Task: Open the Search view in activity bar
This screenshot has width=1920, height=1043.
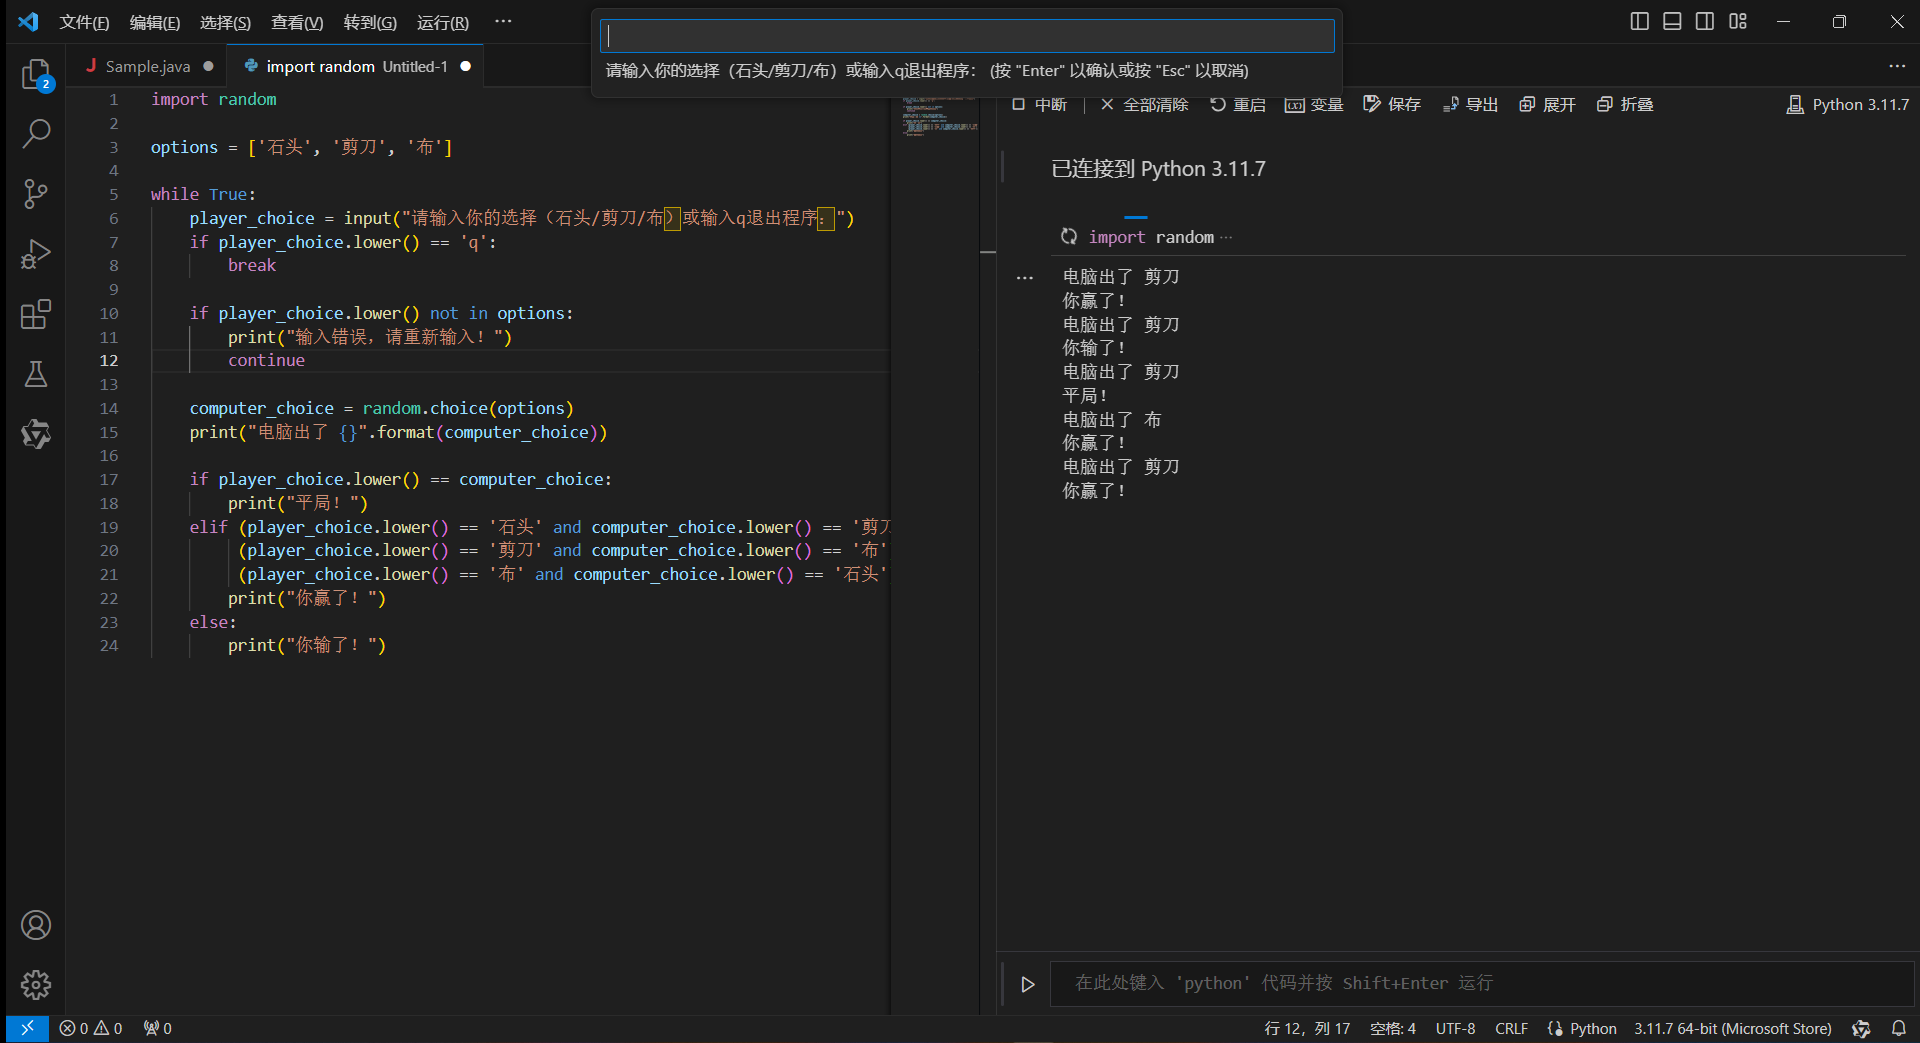Action: [36, 134]
